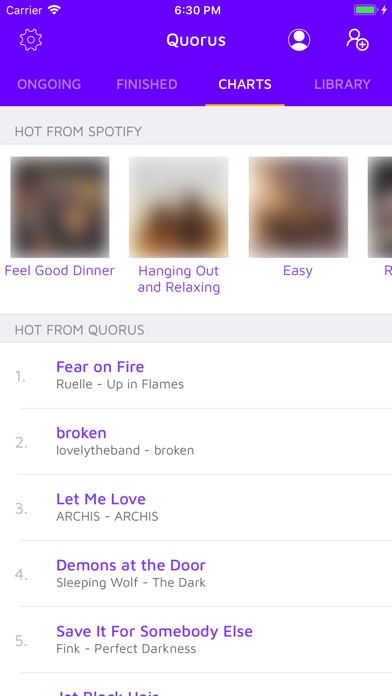
Task: Tap the Feel Good Dinner label
Action: 60,271
